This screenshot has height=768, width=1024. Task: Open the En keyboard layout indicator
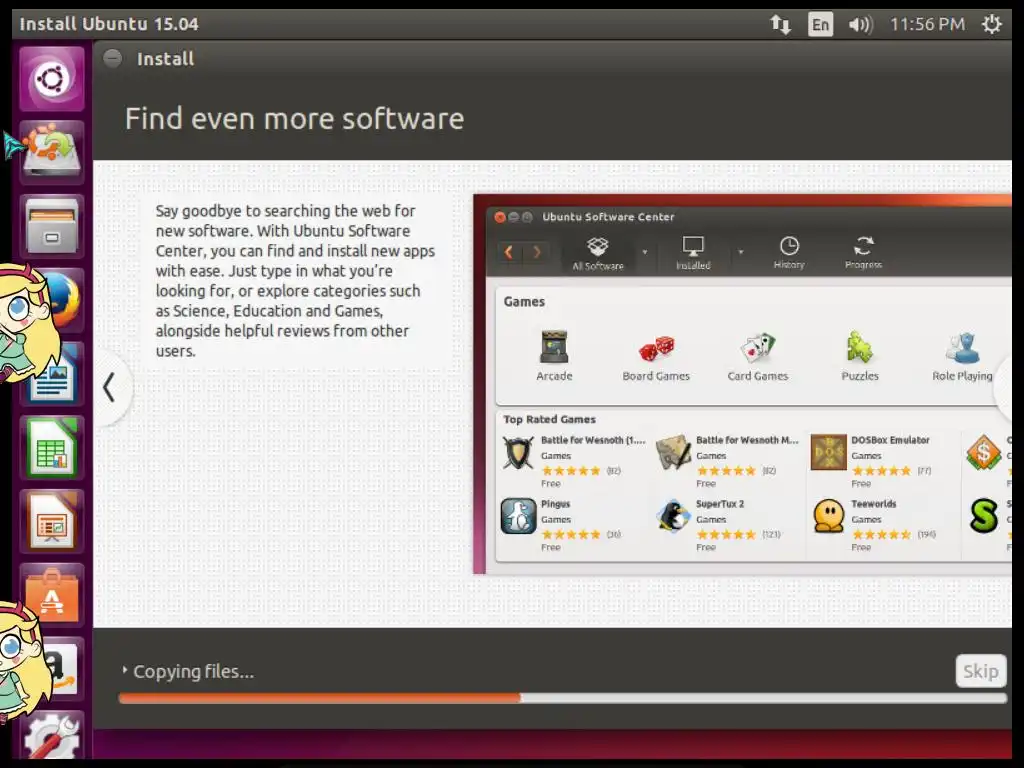tap(820, 25)
